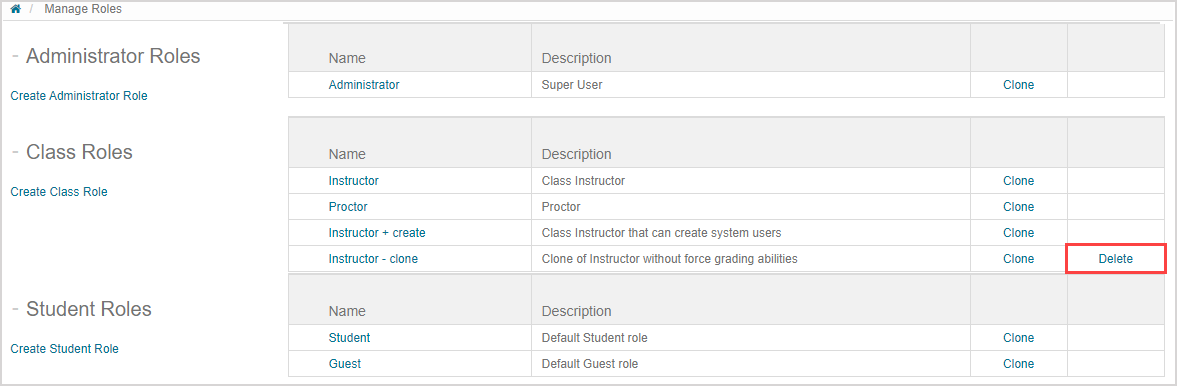Viewport: 1177px width, 386px height.
Task: Collapse the Administrator Roles section
Action: (15, 56)
